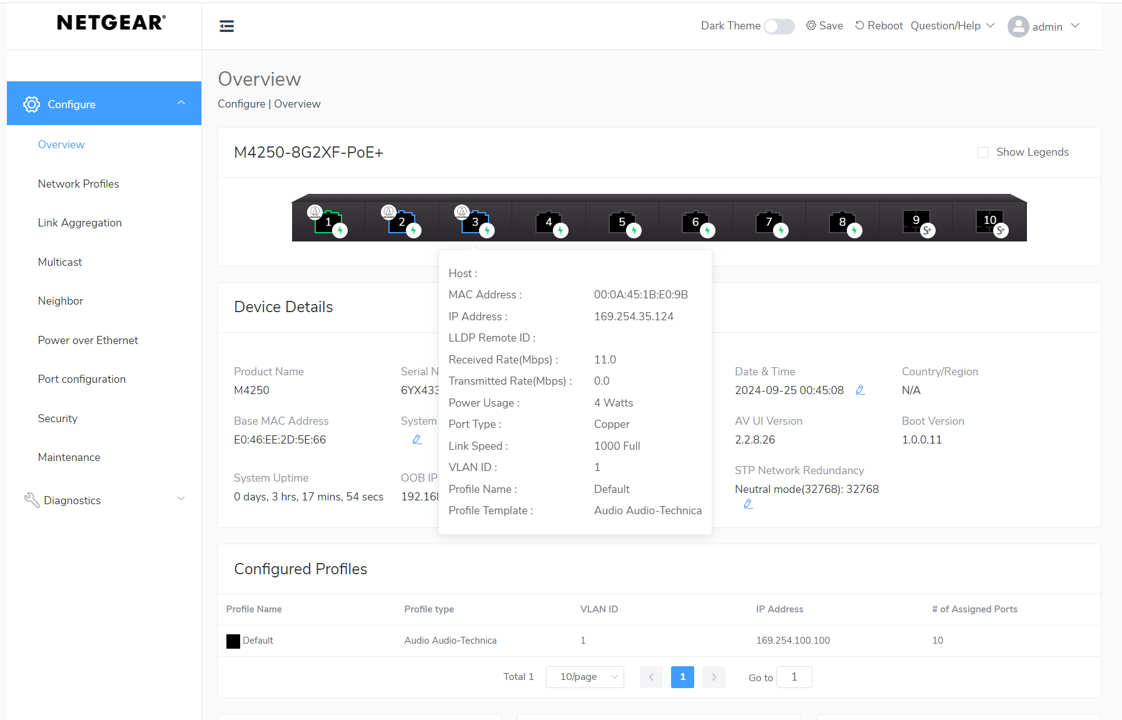Open the 10/page rows dropdown
1122x720 pixels.
[585, 677]
